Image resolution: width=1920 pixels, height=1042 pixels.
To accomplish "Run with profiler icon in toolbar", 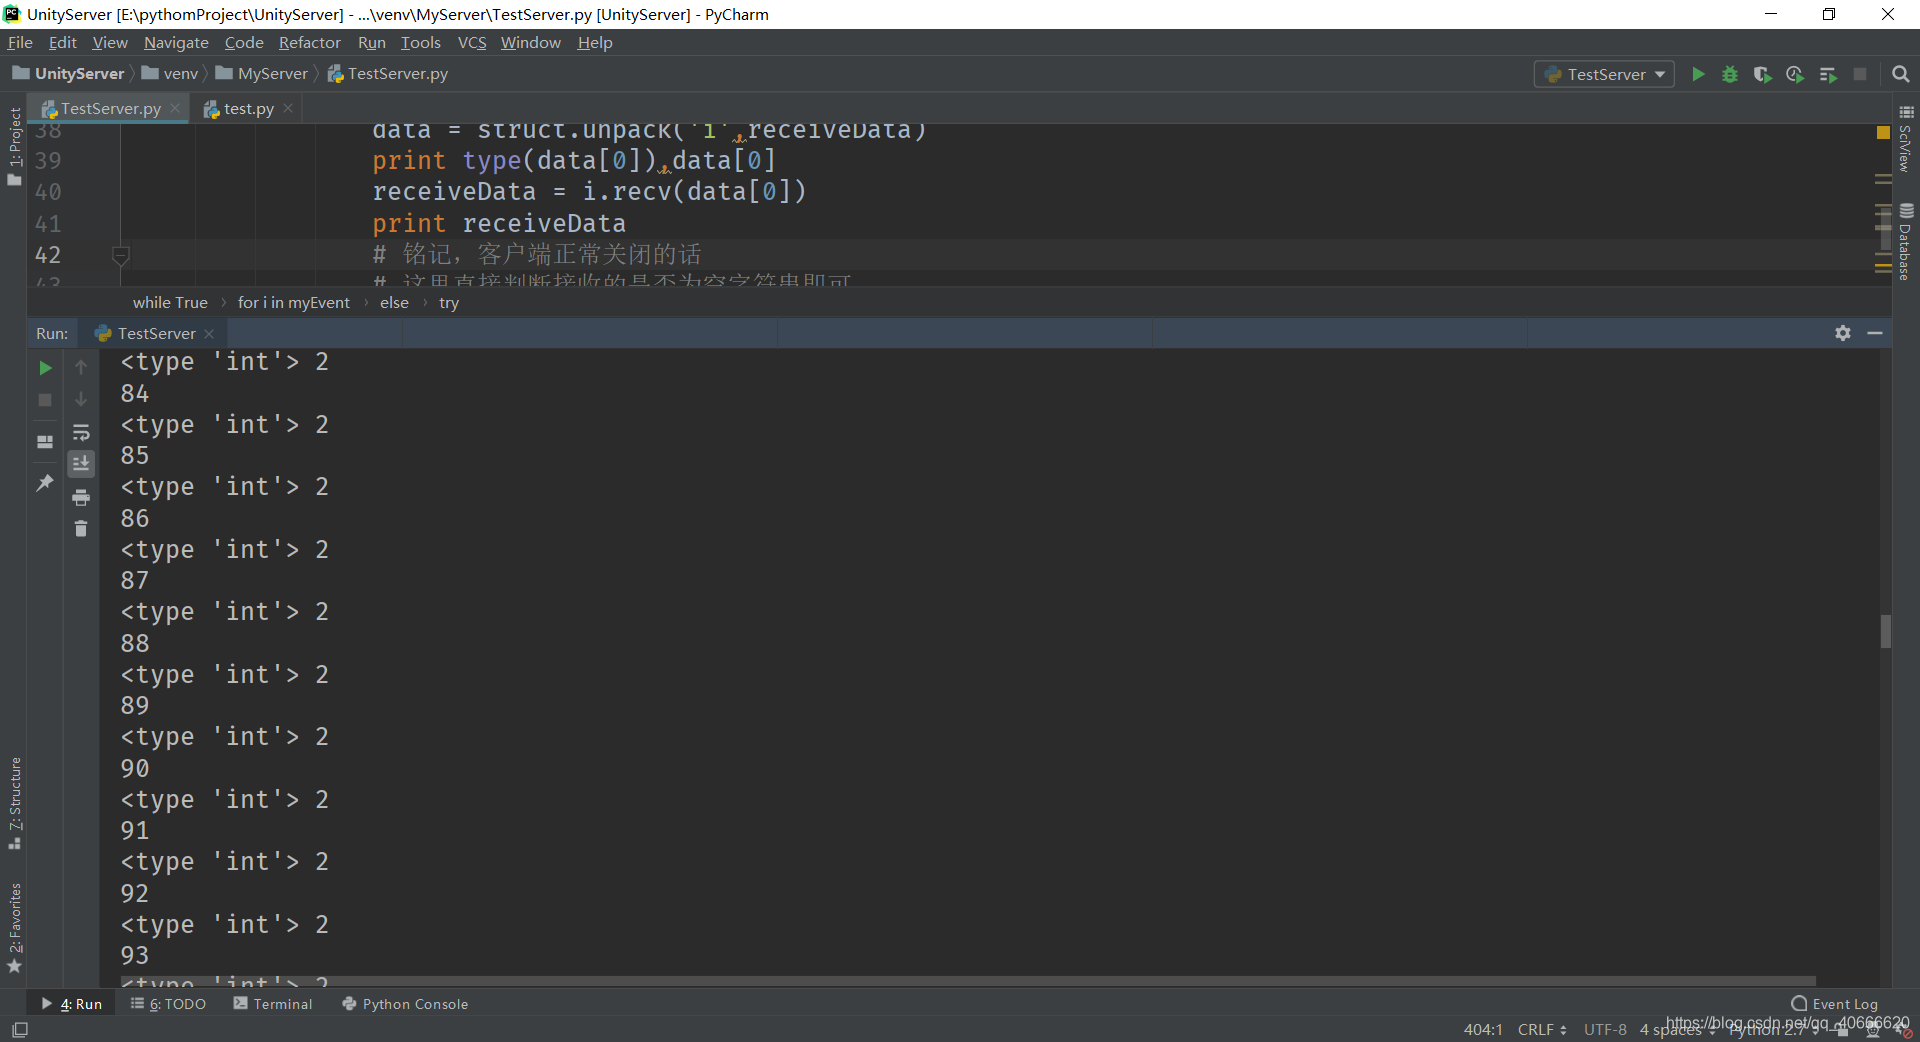I will 1795,74.
